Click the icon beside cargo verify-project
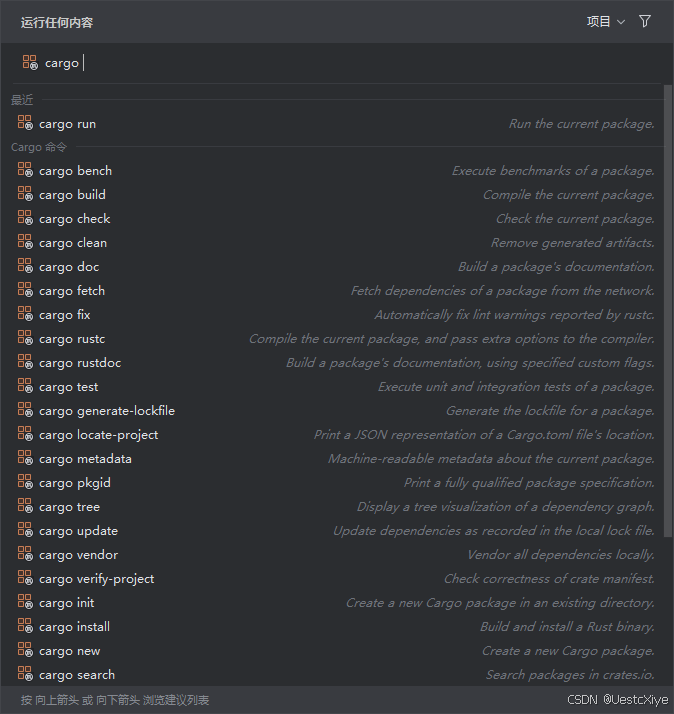Image resolution: width=674 pixels, height=714 pixels. [x=25, y=578]
